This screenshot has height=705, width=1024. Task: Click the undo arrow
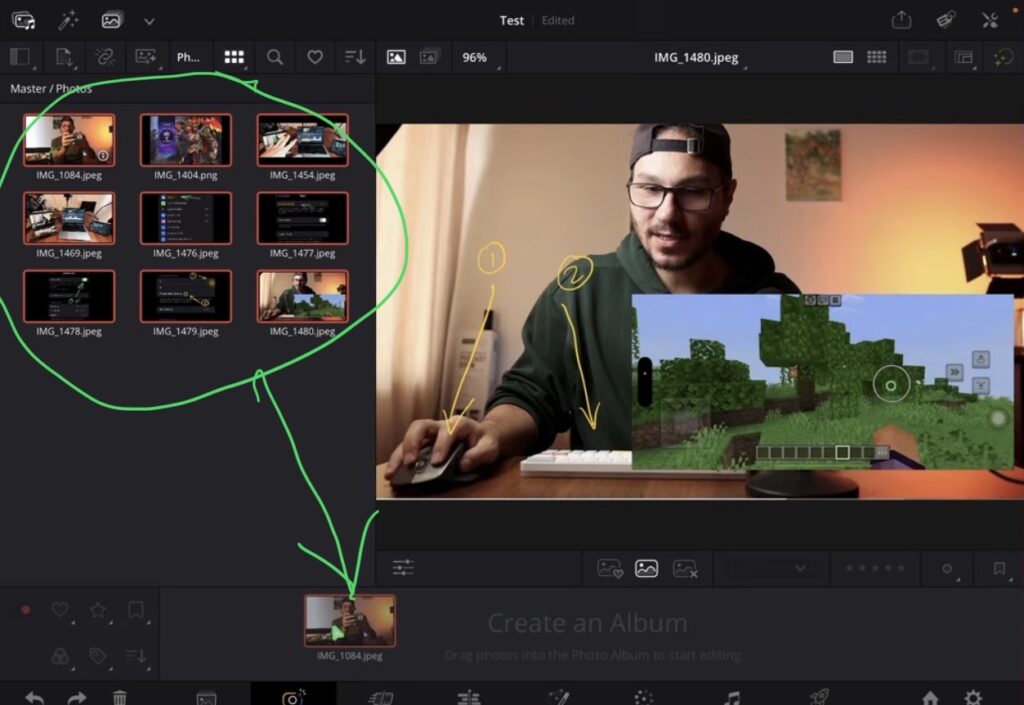coord(34,698)
